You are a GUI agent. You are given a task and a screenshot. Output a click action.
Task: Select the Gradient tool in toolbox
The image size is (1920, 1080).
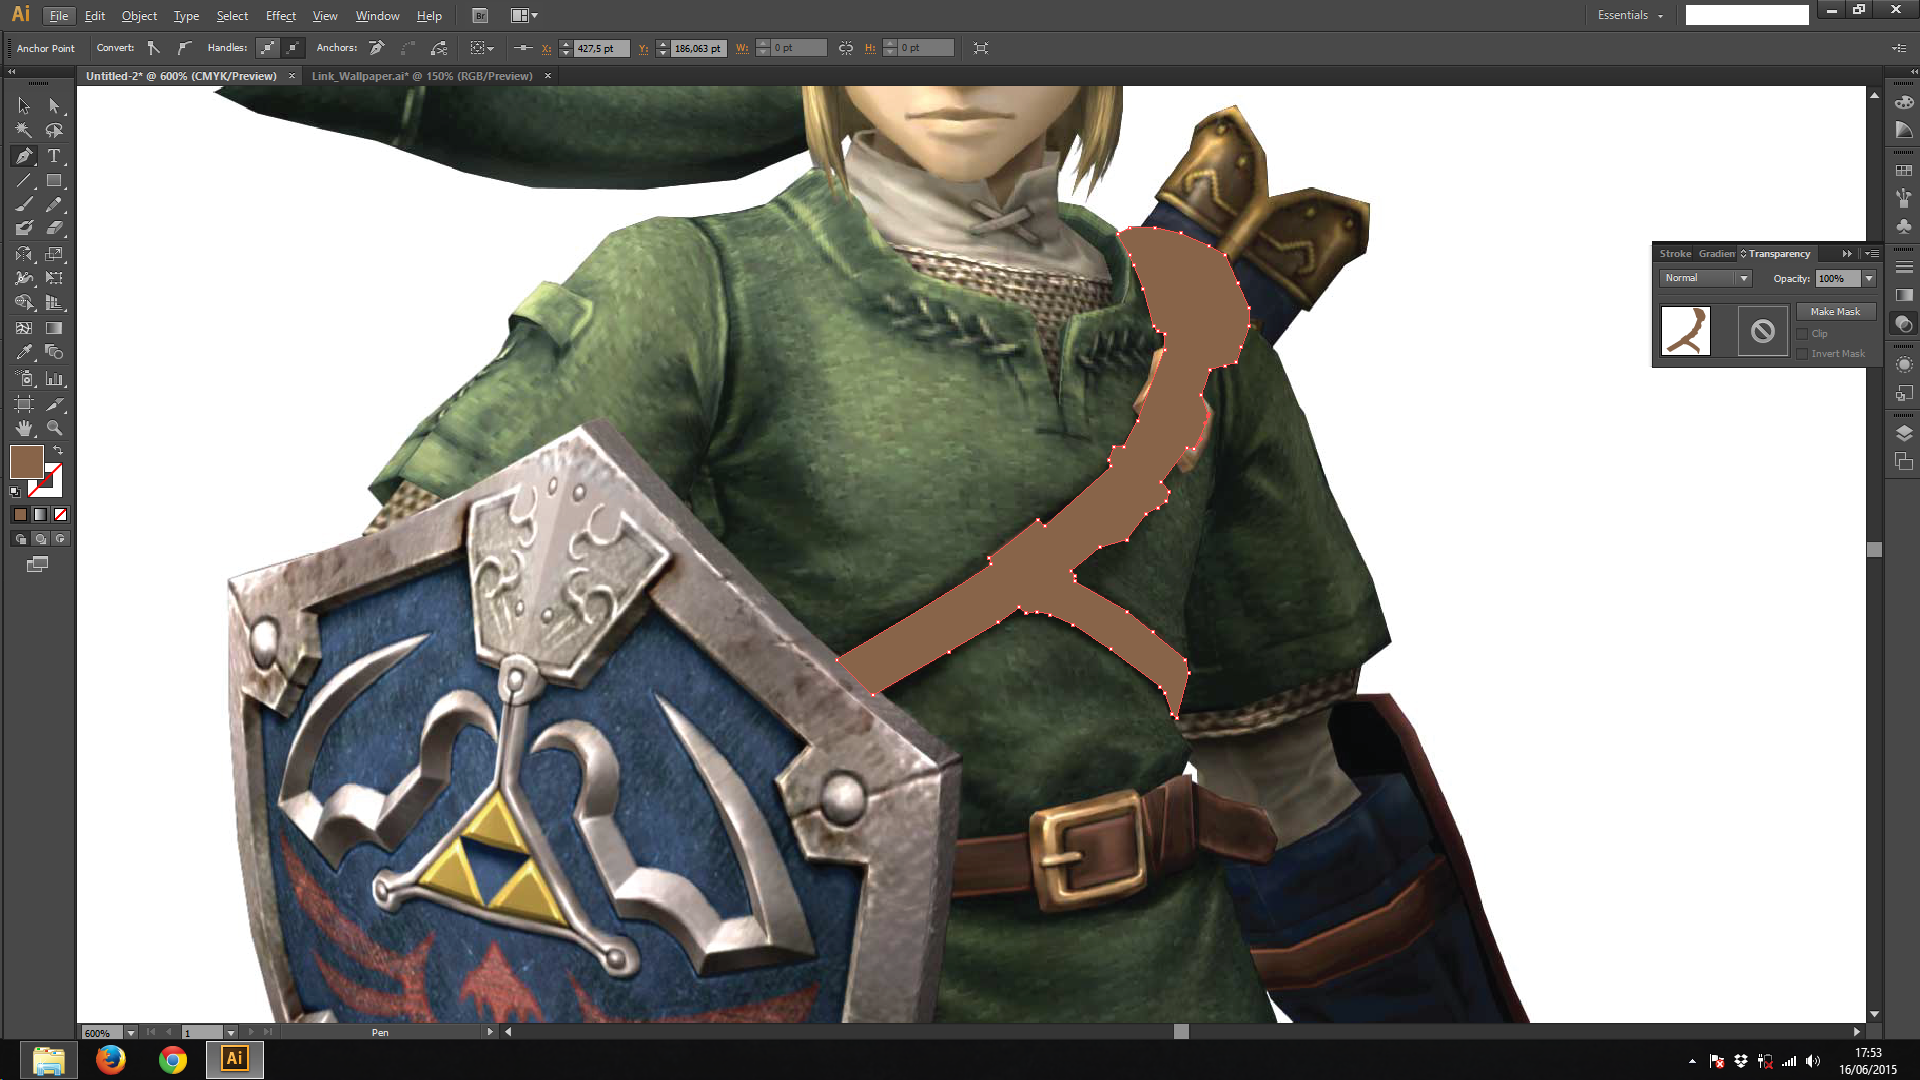pos(54,328)
